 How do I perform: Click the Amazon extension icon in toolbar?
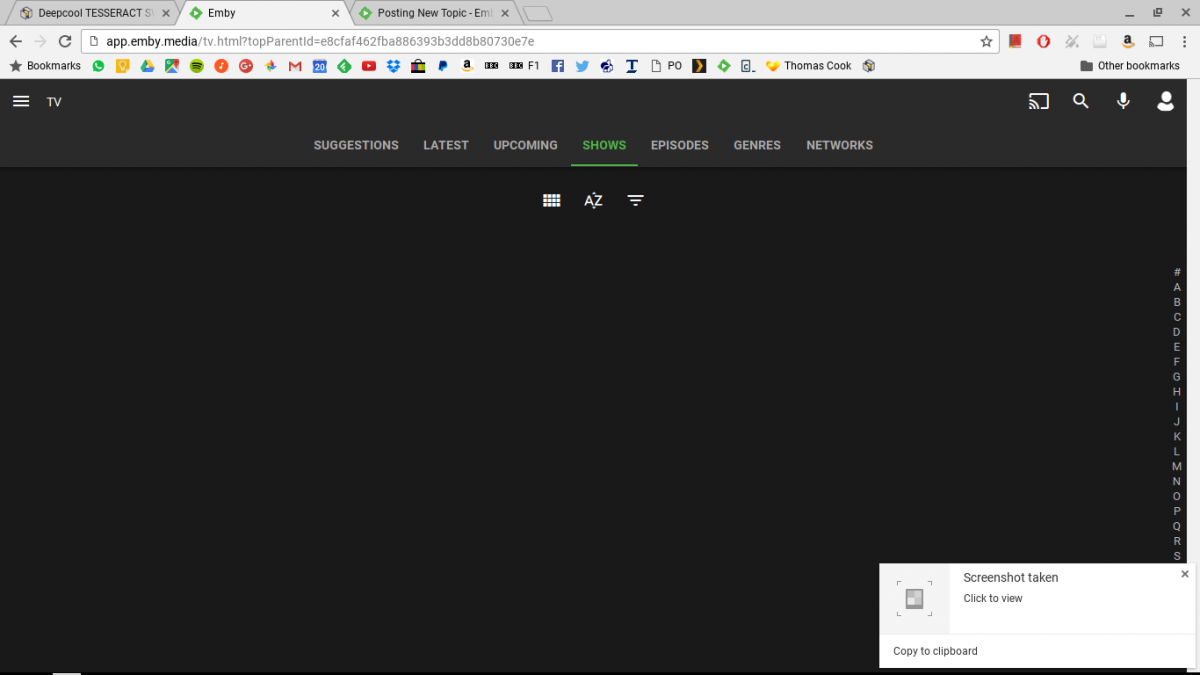pos(1128,41)
